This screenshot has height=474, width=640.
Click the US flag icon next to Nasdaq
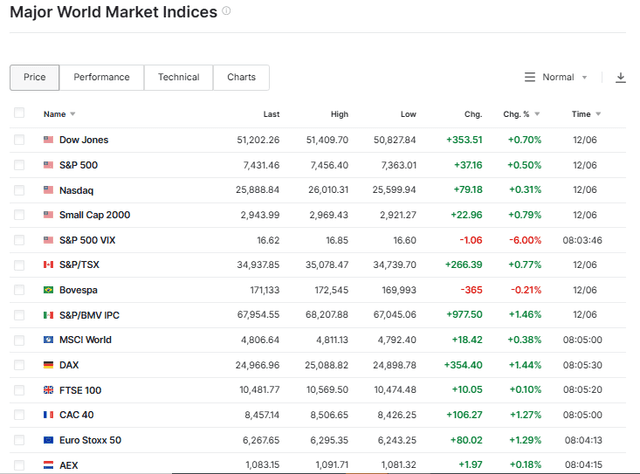48,190
